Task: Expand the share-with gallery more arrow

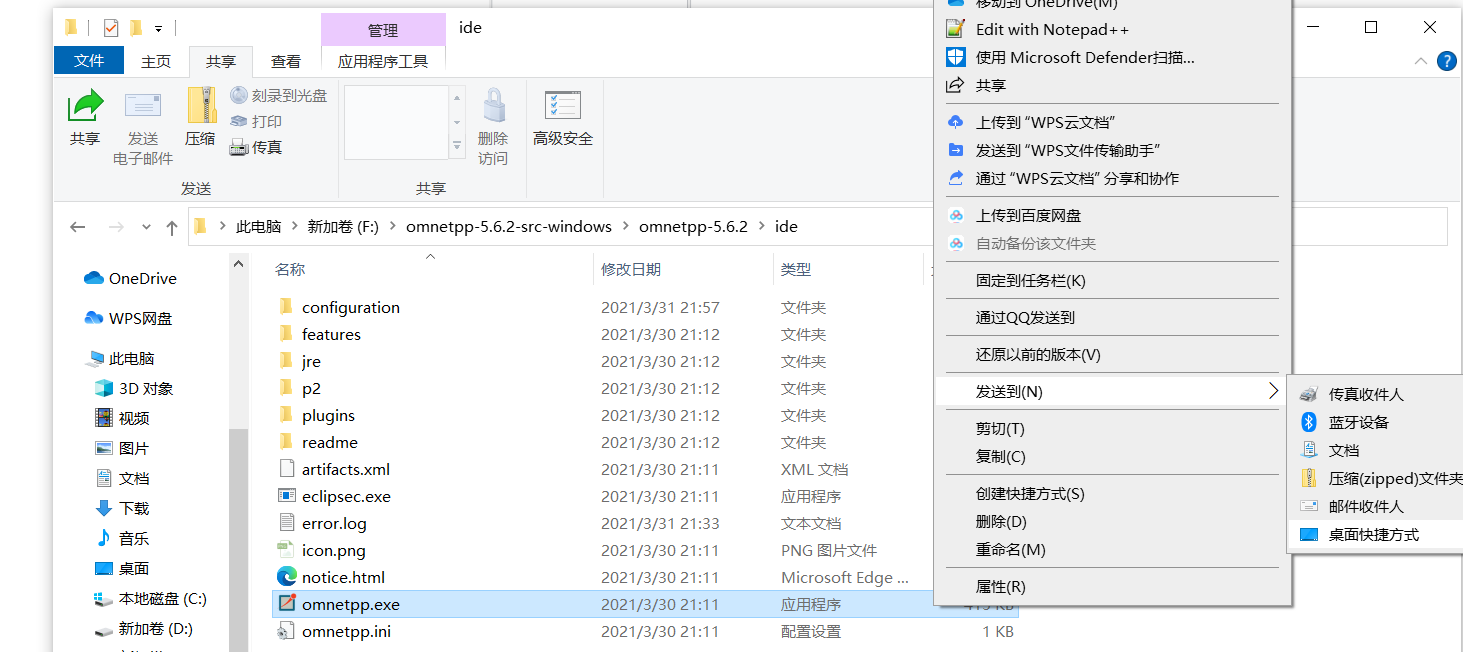Action: pos(457,147)
